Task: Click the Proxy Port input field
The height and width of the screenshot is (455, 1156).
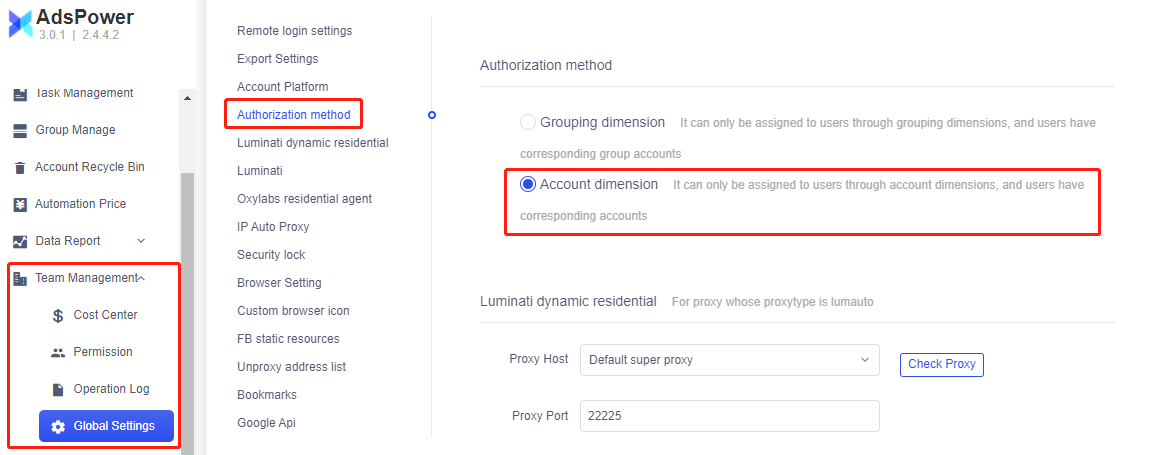Action: pyautogui.click(x=729, y=416)
